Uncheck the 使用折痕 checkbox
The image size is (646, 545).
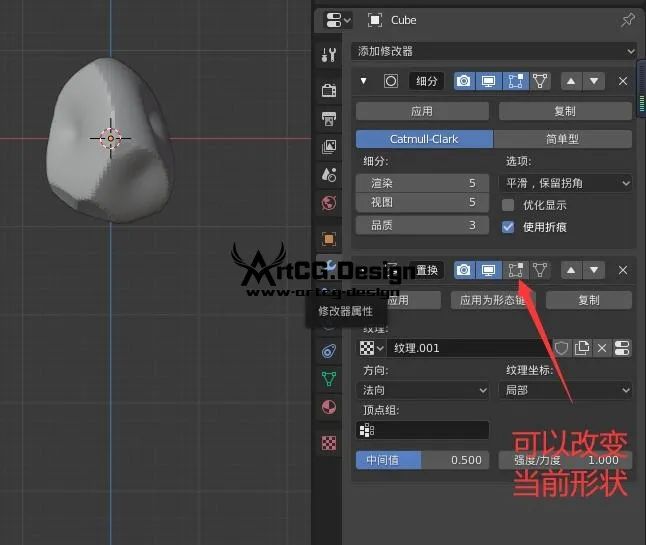tap(508, 227)
